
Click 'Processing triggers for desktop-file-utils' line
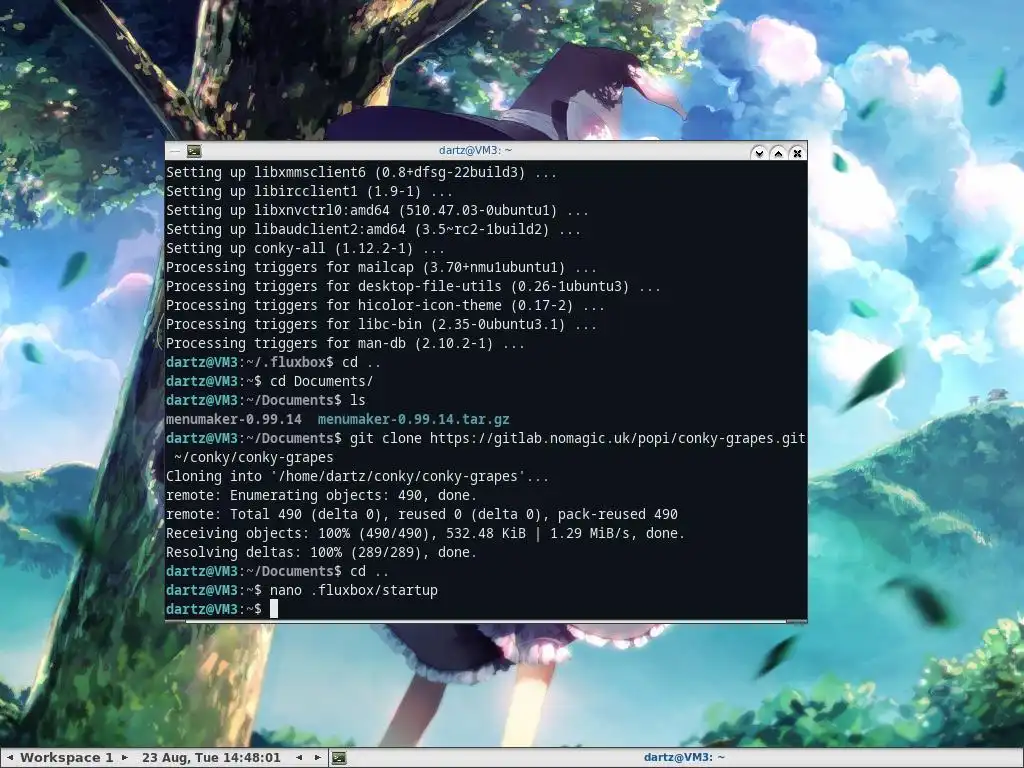pyautogui.click(x=413, y=287)
